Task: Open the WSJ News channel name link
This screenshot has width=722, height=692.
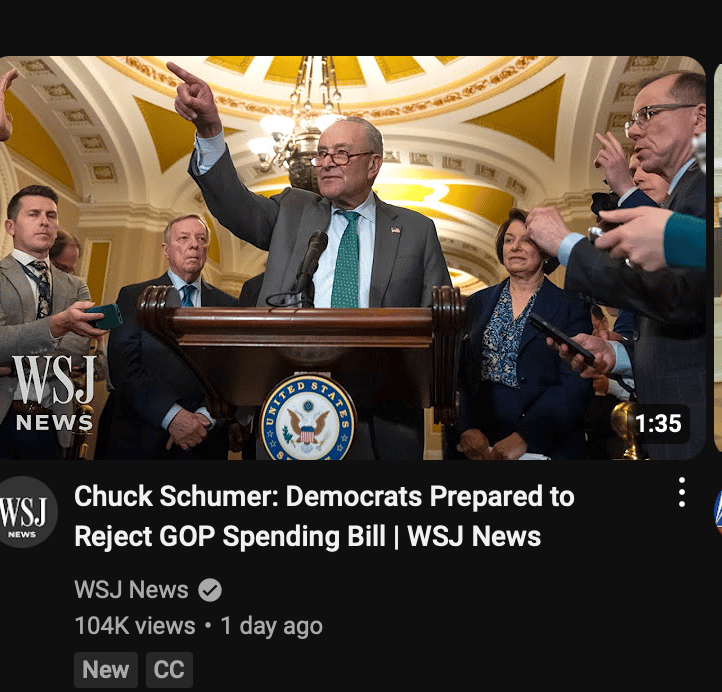Action: 131,590
